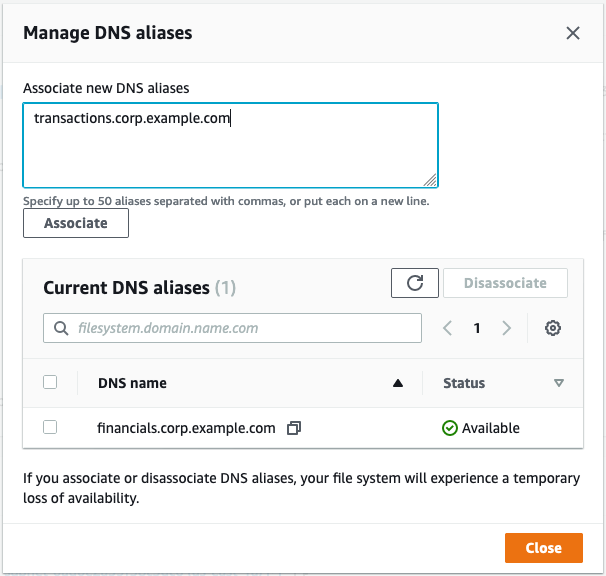
Task: Sort by DNS name ascending arrow
Action: point(398,383)
